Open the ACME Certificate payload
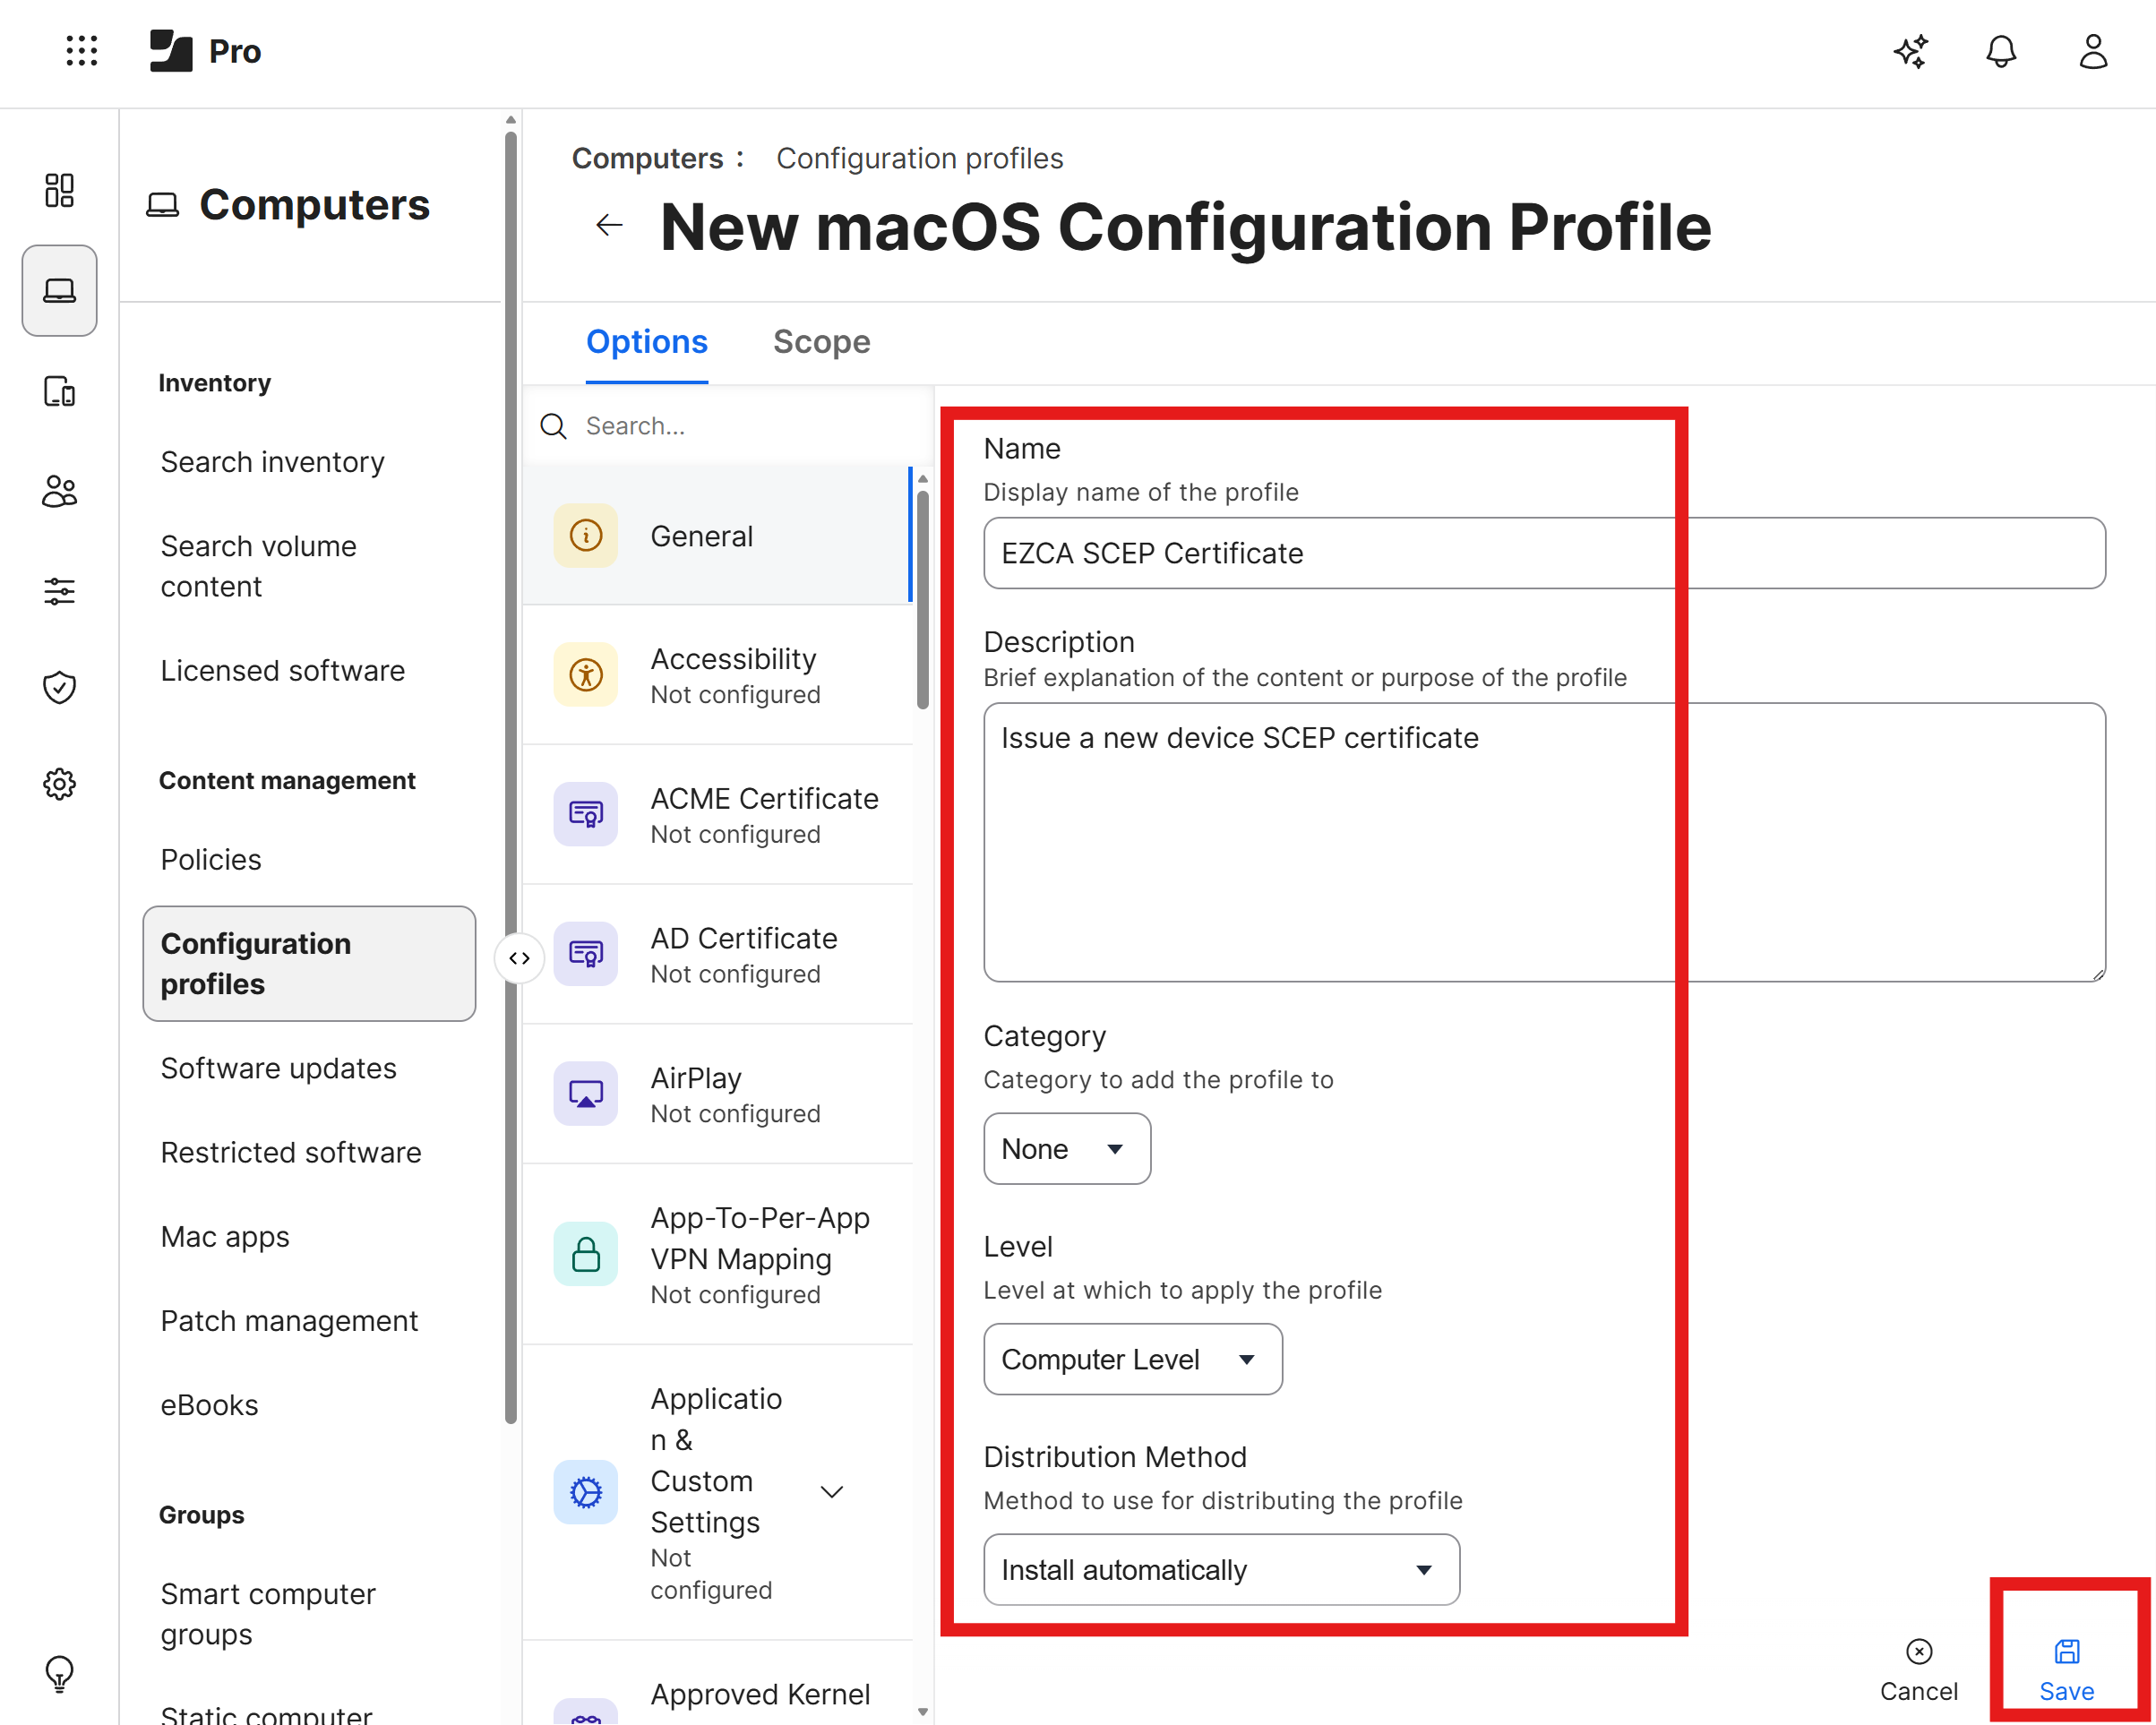Screen dimensions: 2156x1725 pos(585,814)
